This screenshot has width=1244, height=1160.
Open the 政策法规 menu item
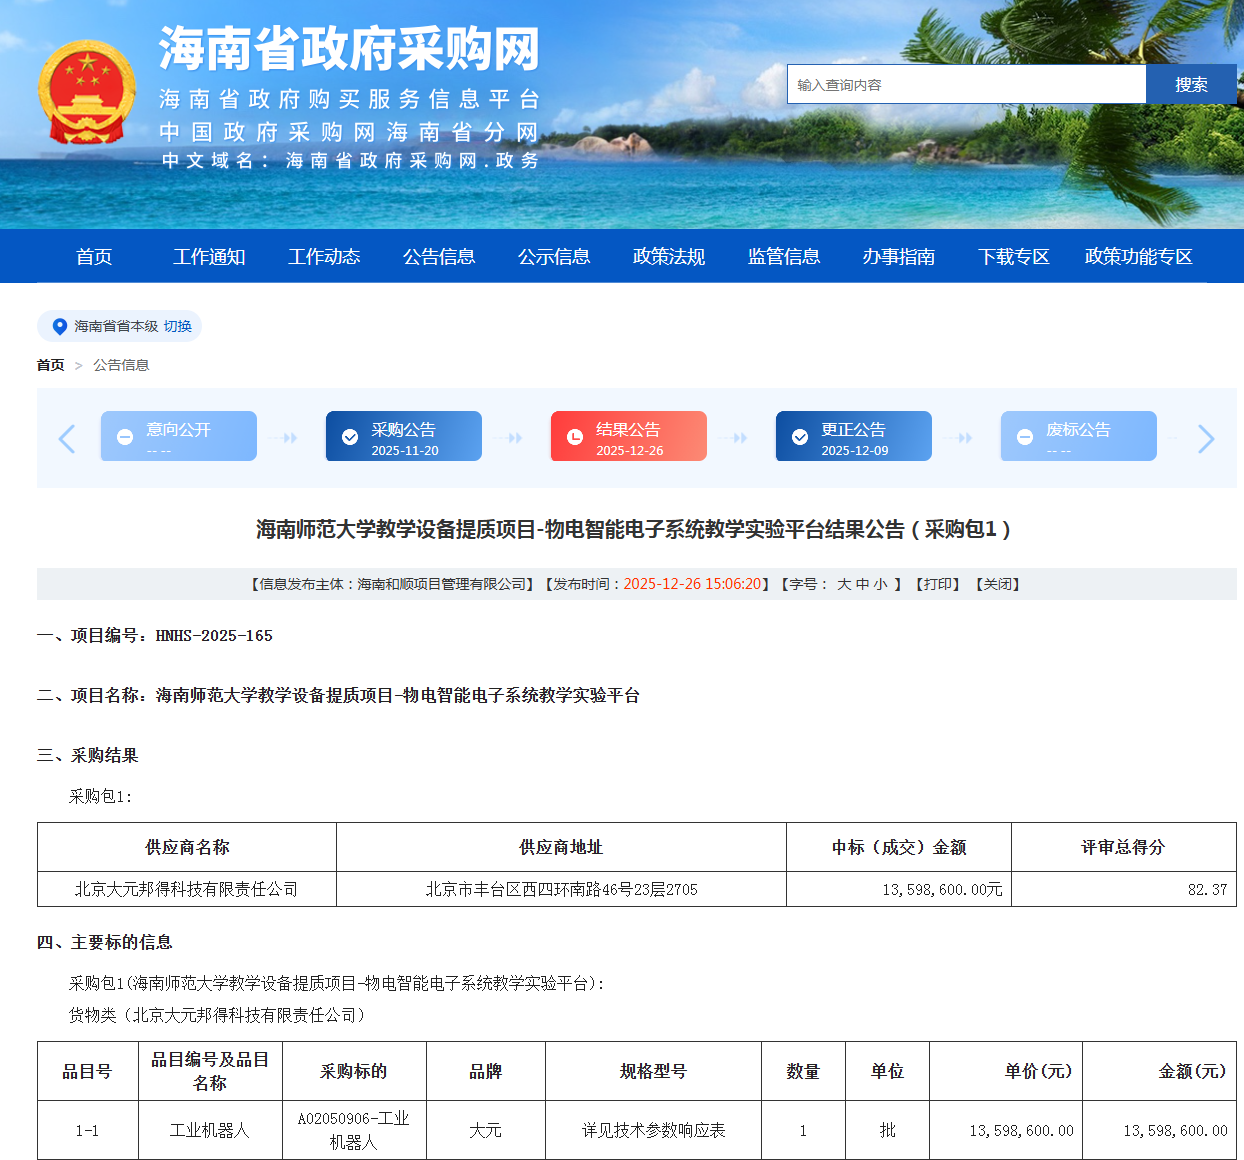(667, 256)
